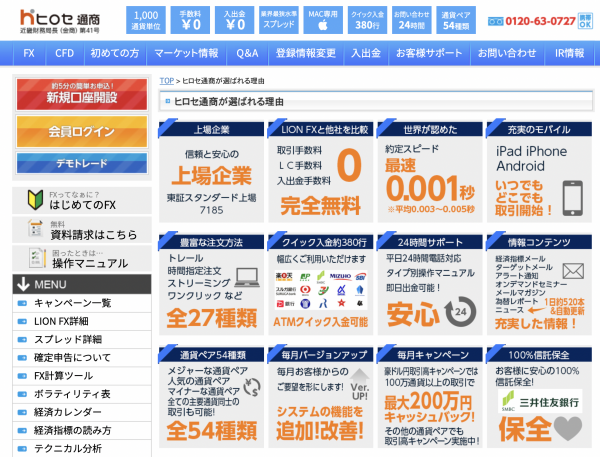Open the FX navigation tab
This screenshot has width=600, height=457.
(29, 53)
